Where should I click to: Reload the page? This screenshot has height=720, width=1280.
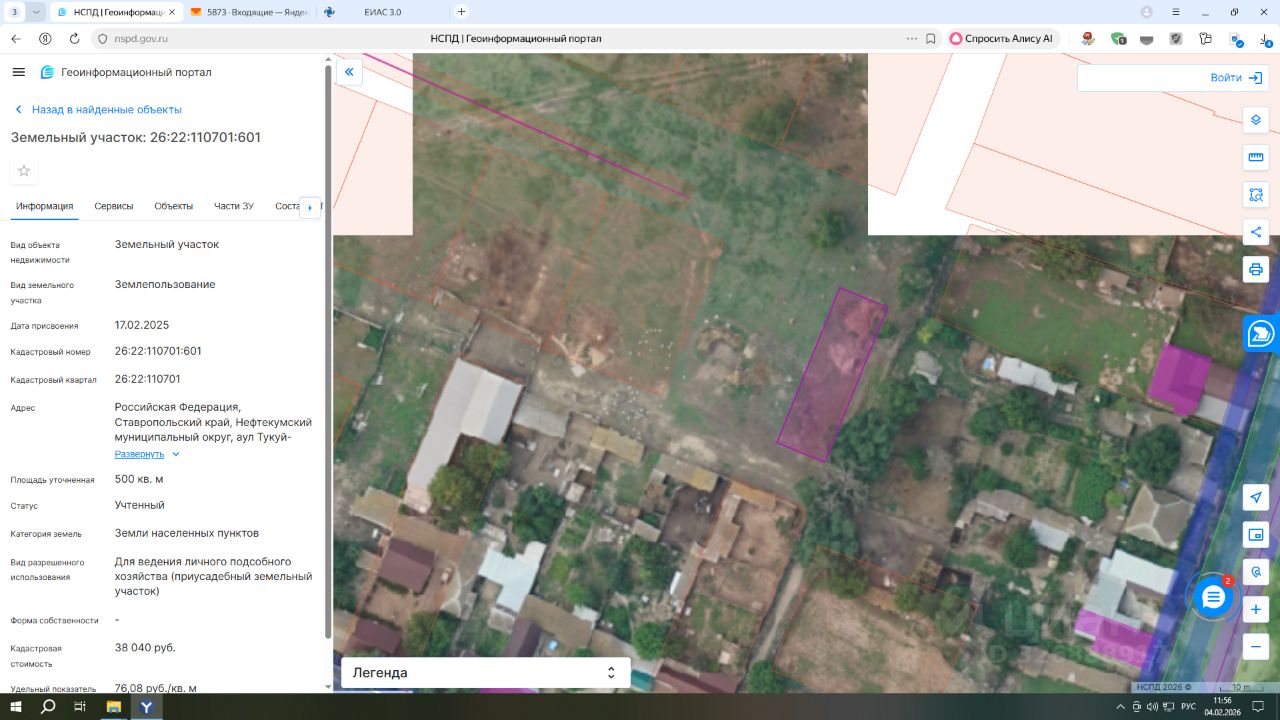(74, 39)
